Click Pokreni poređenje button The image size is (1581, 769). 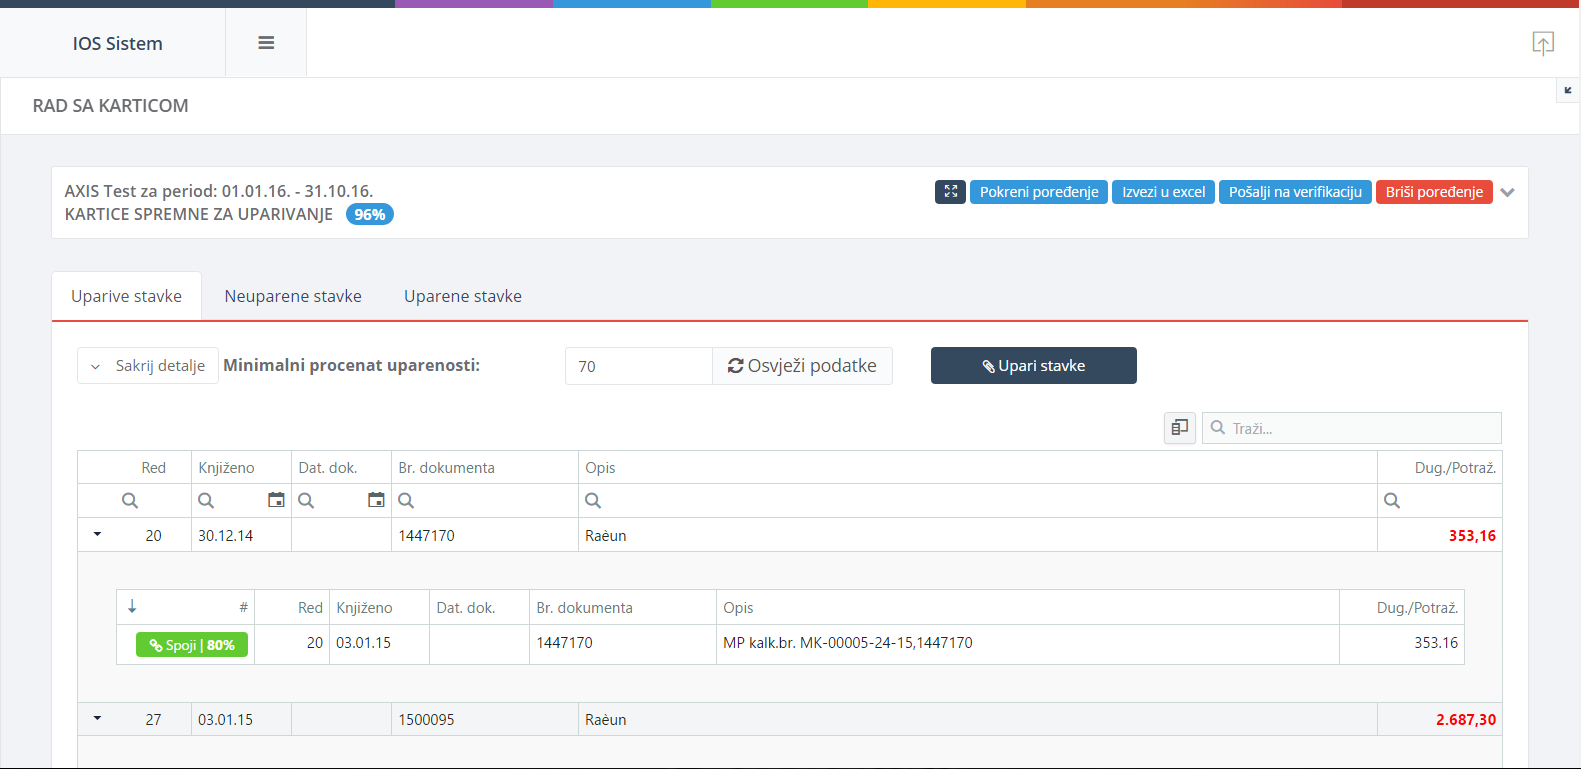1038,192
